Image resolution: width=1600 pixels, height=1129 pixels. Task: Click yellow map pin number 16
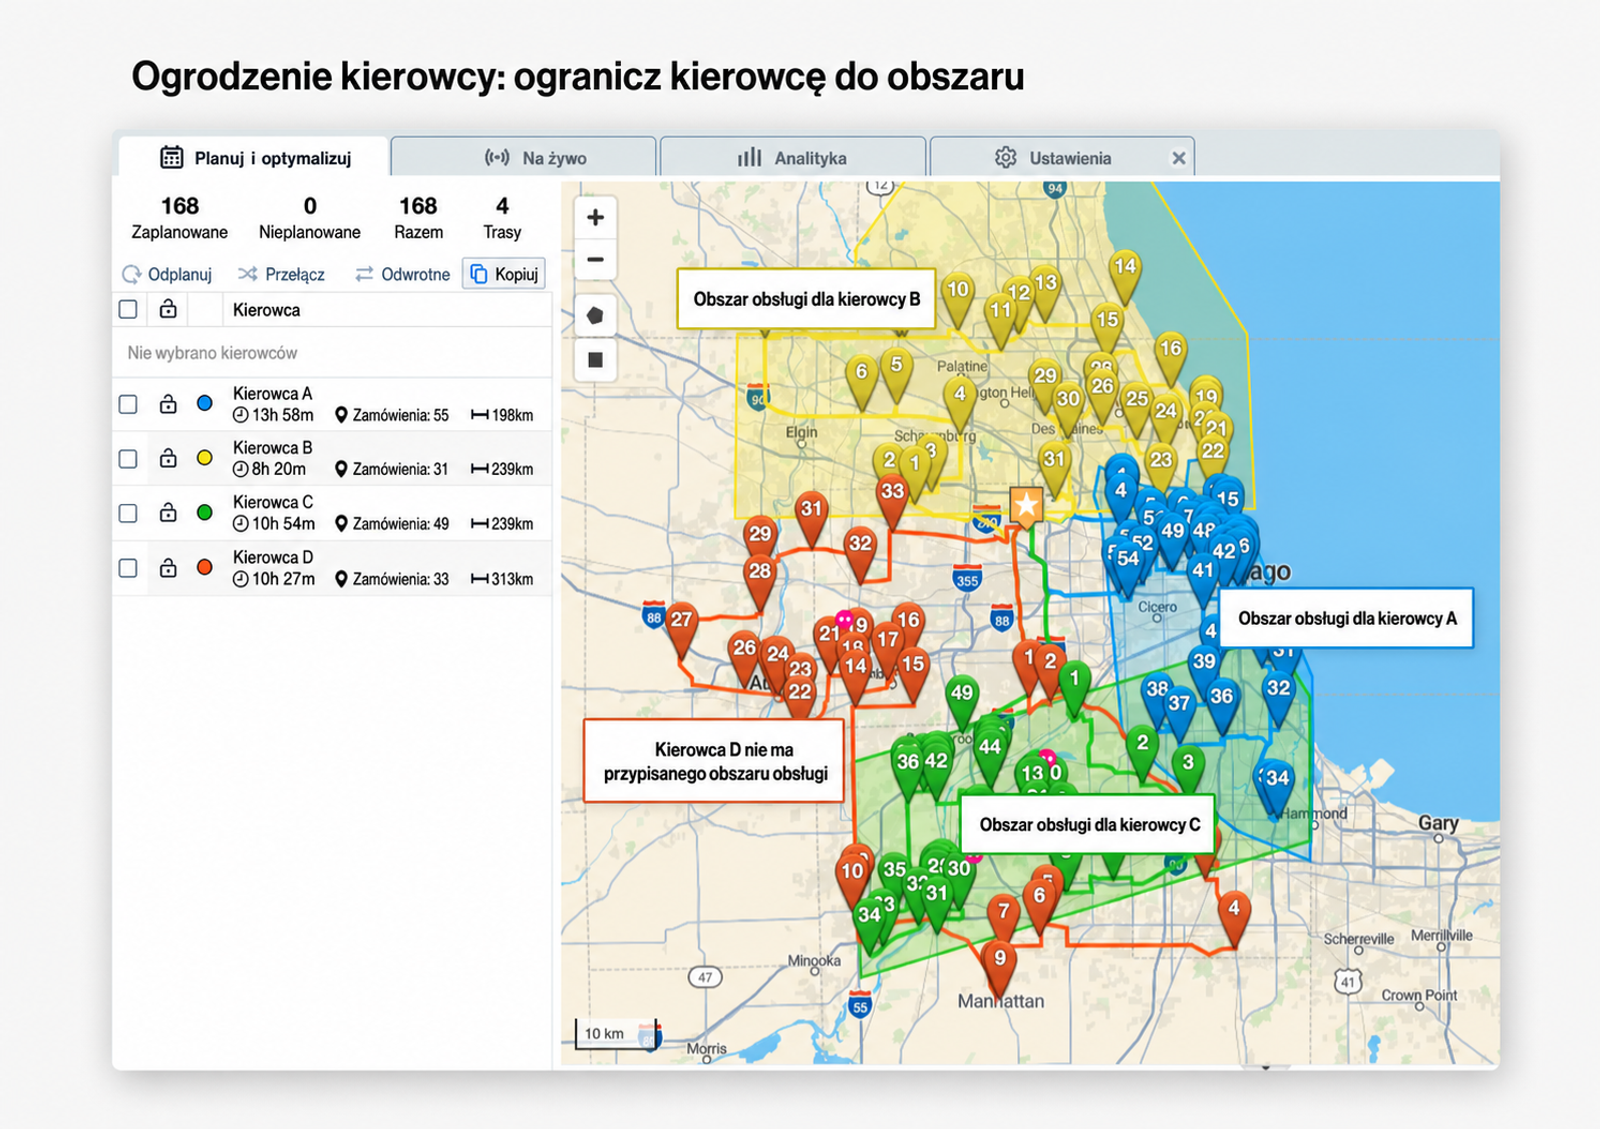pos(1170,357)
